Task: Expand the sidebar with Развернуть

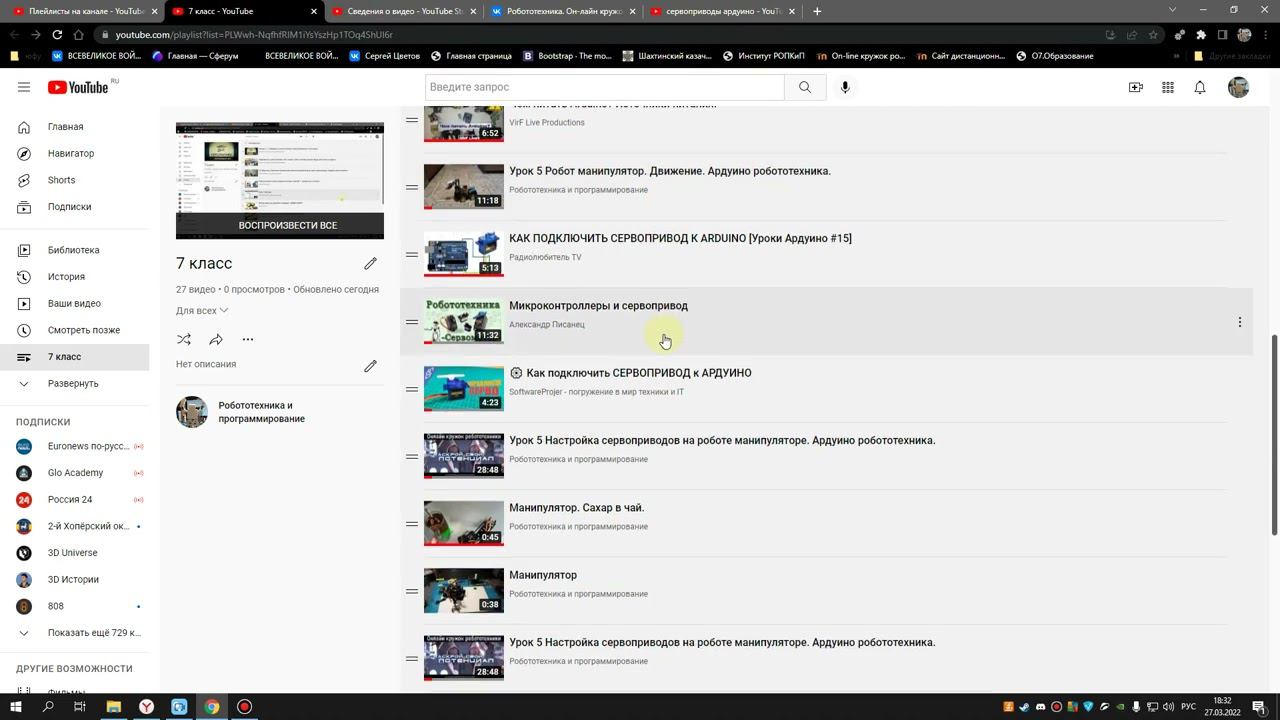Action: (74, 383)
